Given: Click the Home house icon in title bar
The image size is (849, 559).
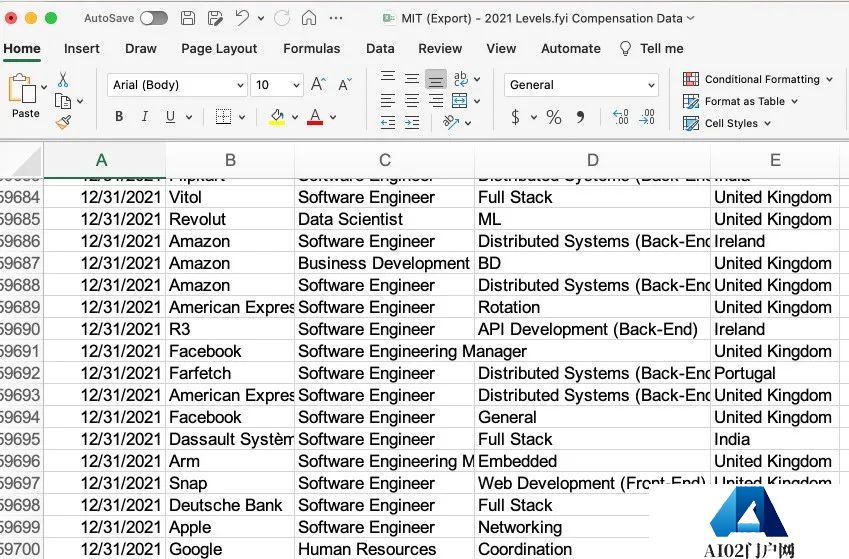Looking at the screenshot, I should coord(309,18).
